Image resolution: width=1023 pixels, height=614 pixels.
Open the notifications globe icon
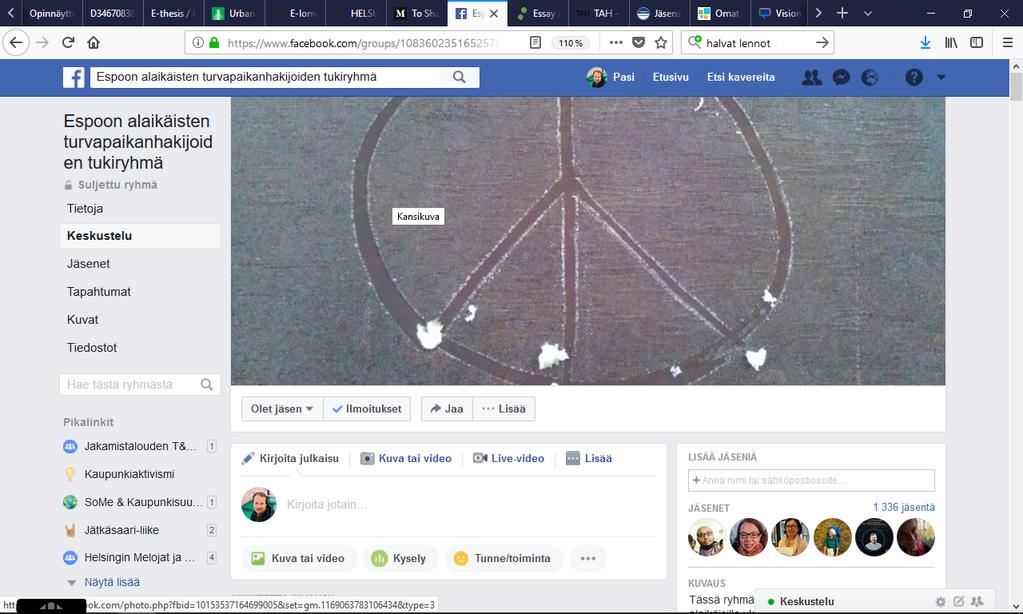pyautogui.click(x=870, y=77)
